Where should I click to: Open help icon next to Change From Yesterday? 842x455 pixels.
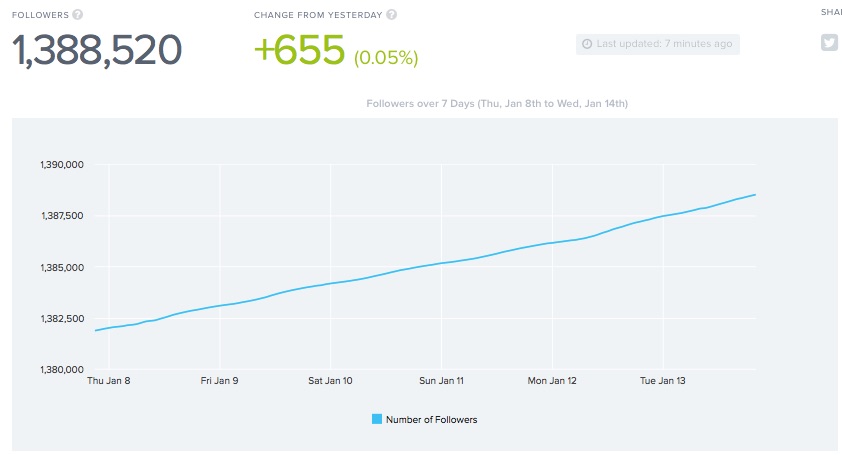pyautogui.click(x=392, y=15)
